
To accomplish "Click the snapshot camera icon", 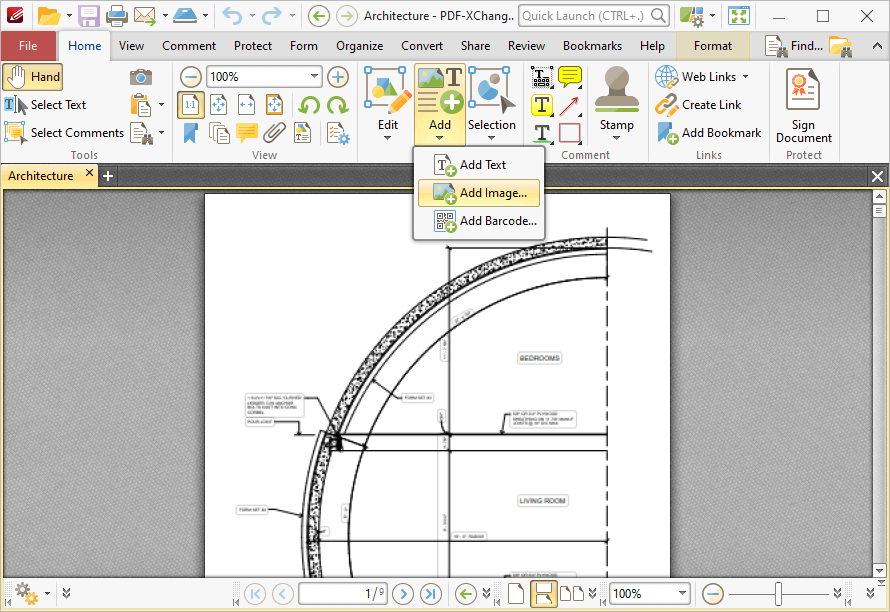I will point(140,76).
